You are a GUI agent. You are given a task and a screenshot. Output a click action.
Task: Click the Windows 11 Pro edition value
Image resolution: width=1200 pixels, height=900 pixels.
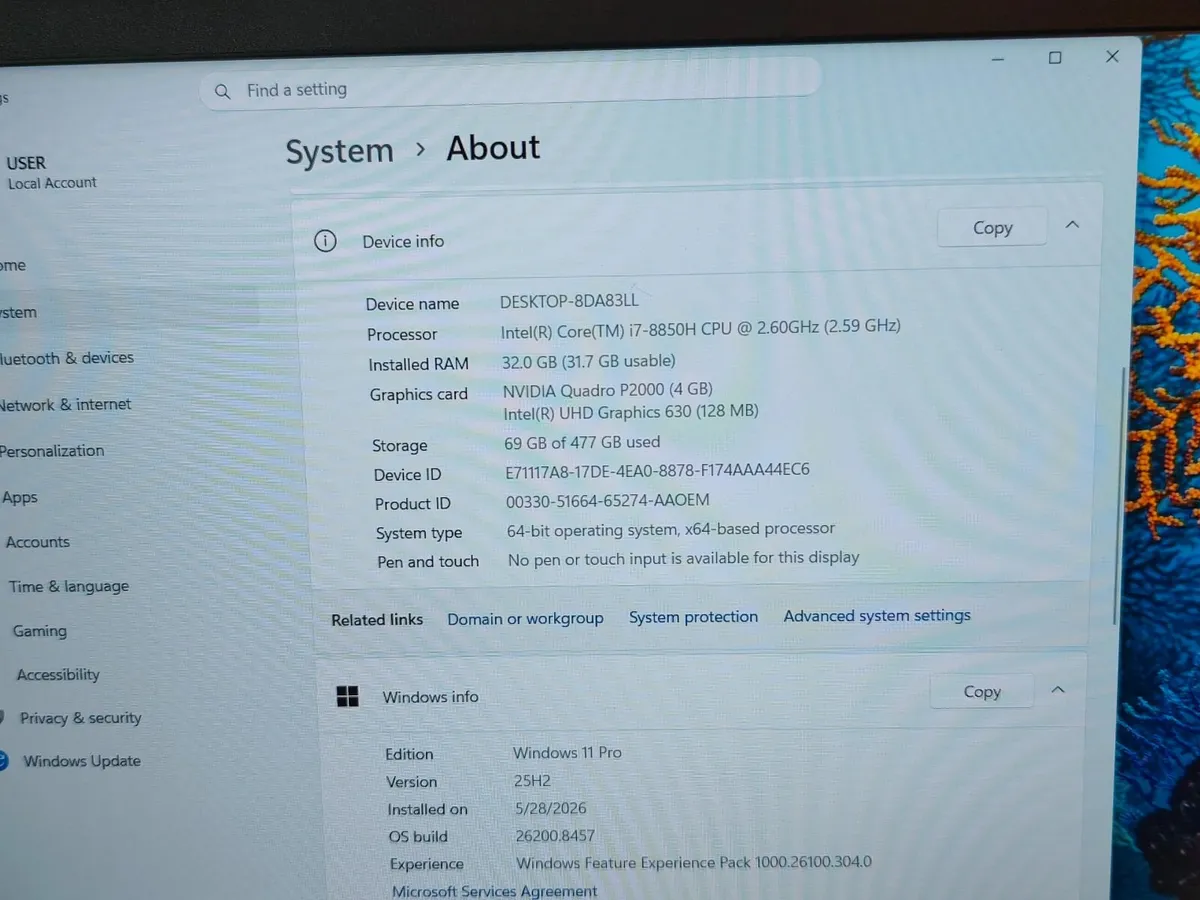coord(567,752)
